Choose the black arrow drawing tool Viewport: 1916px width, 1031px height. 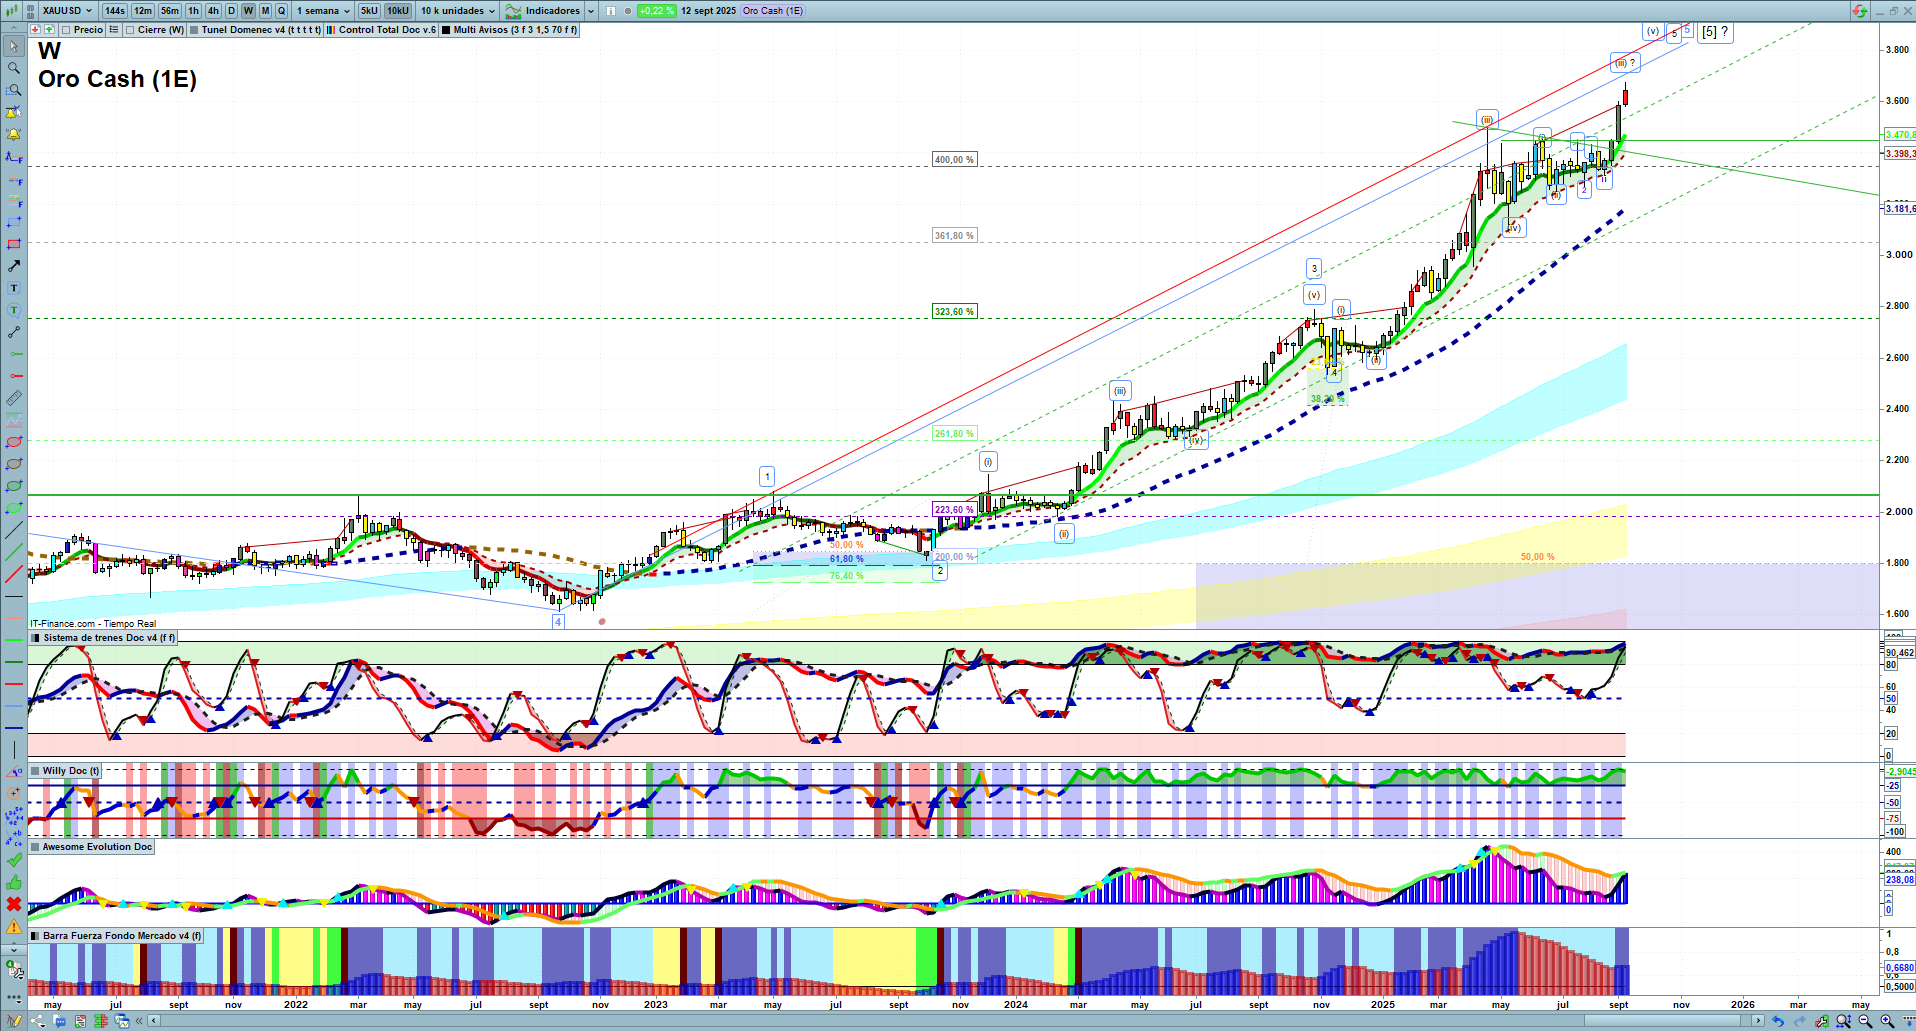(x=14, y=266)
